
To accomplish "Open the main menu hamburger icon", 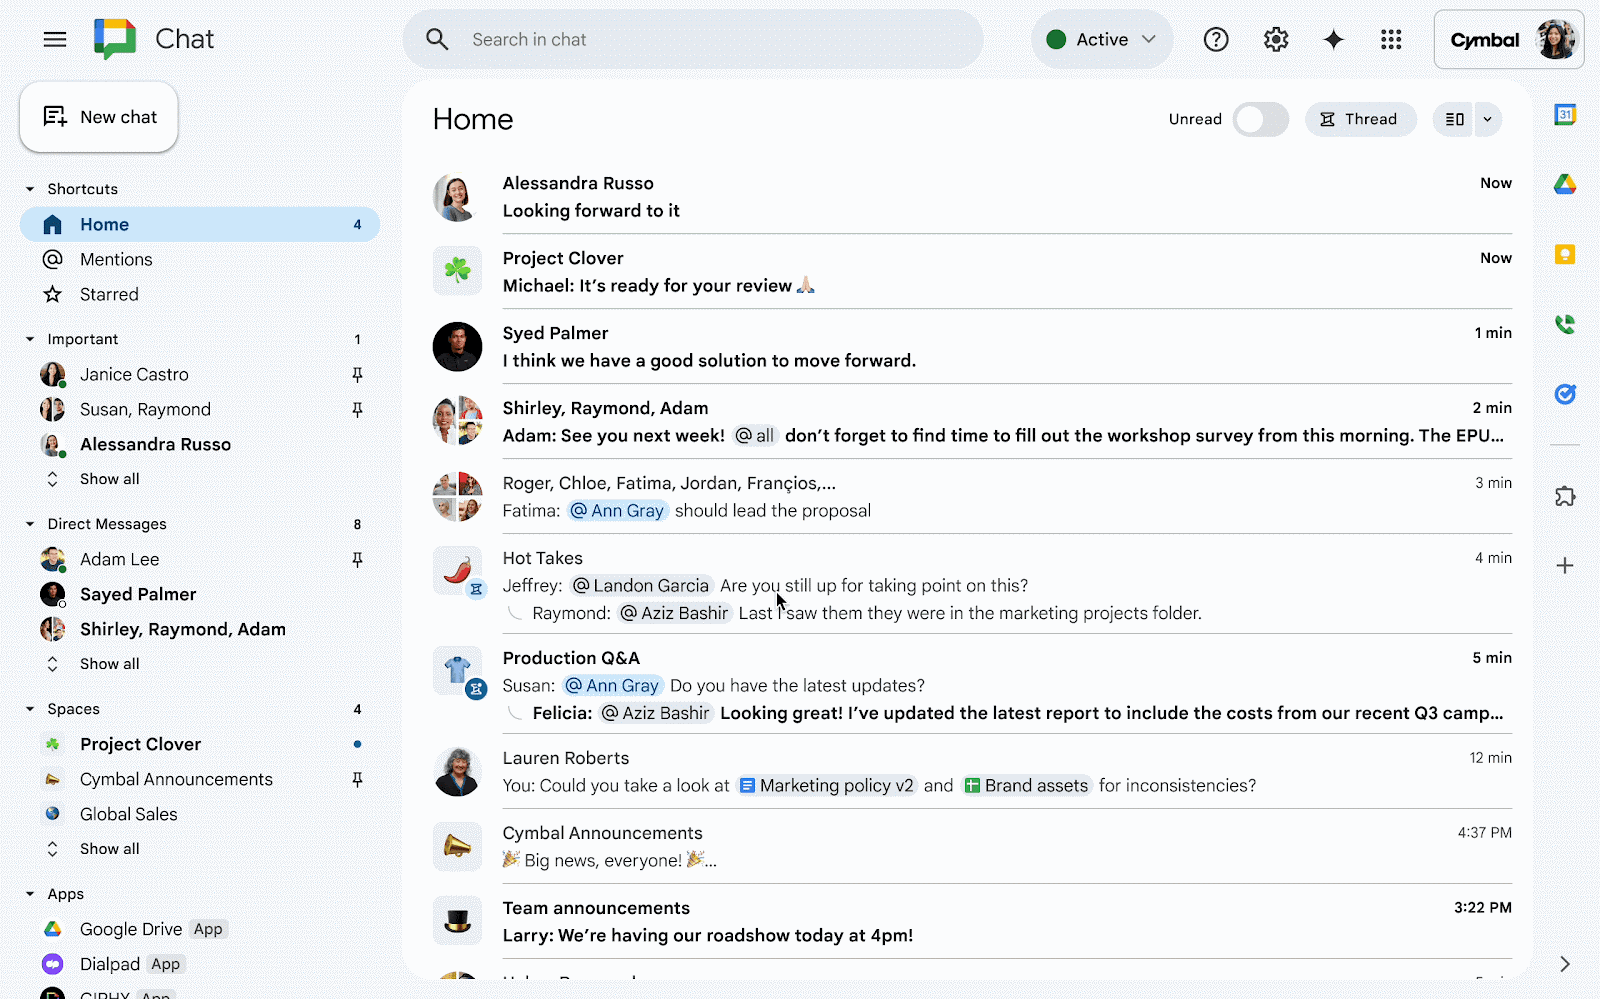I will pos(55,39).
